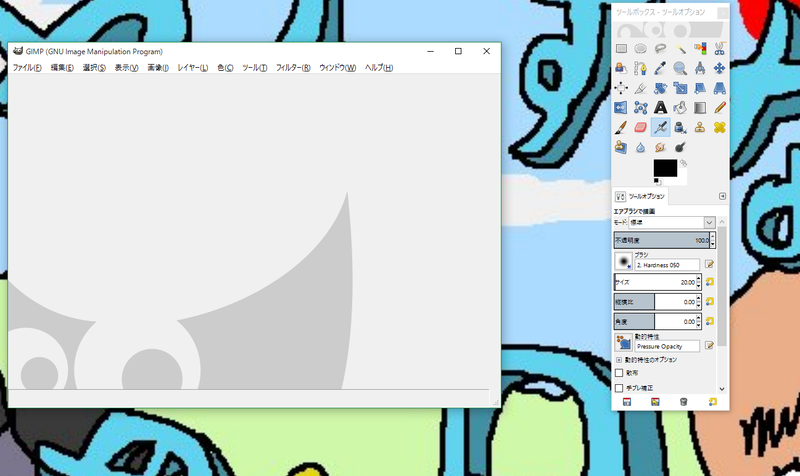Image resolution: width=800 pixels, height=476 pixels.
Task: Enable the 散布 checkbox
Action: point(619,373)
